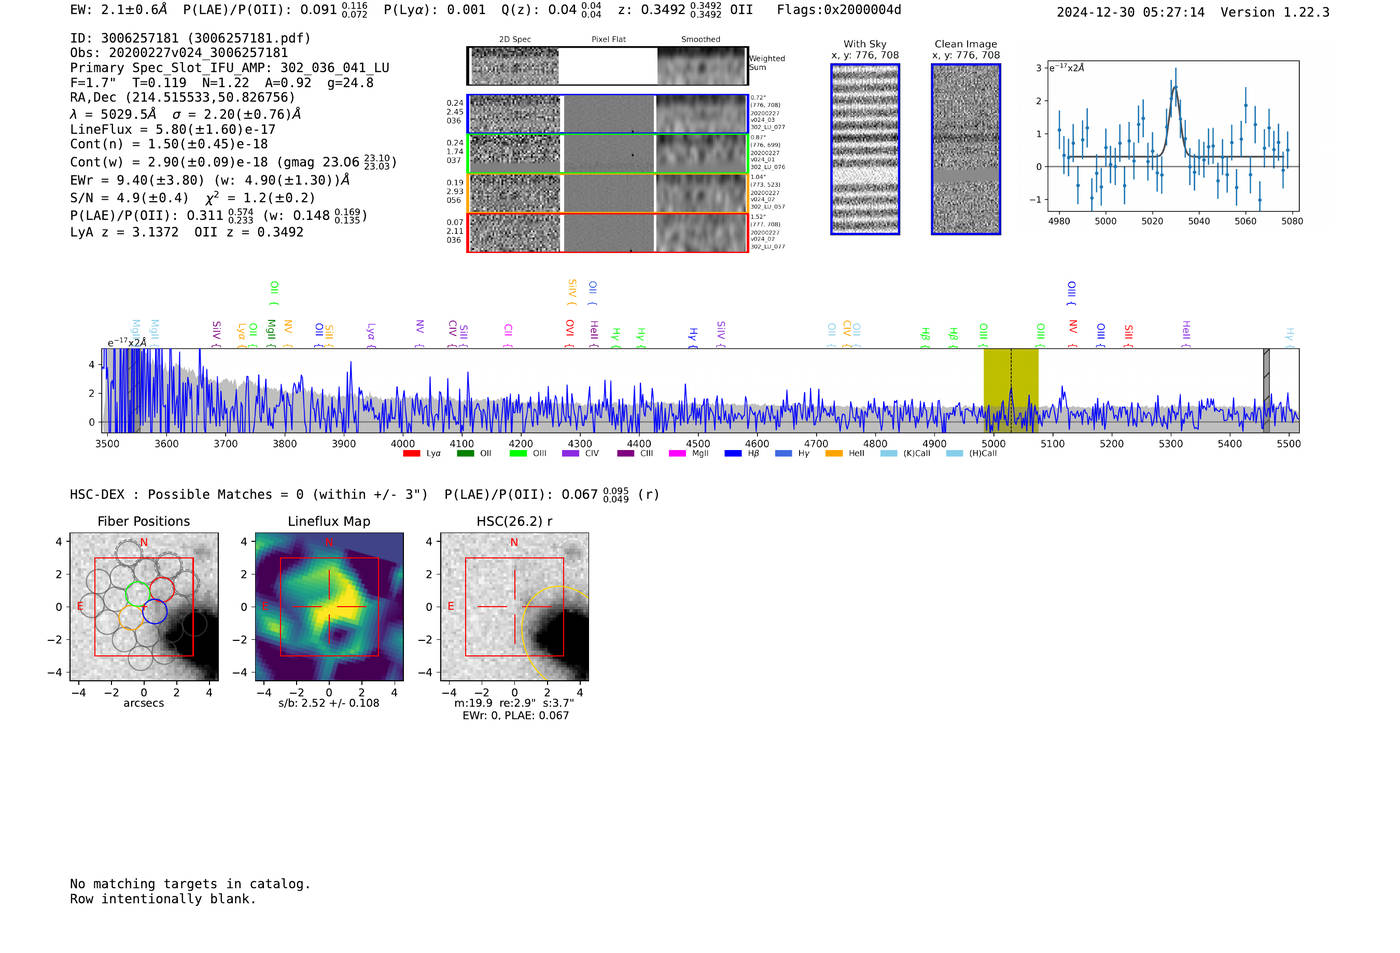This screenshot has width=1400, height=953.
Task: Select the Weighted Sum 2D spectrum strip
Action: tap(607, 66)
